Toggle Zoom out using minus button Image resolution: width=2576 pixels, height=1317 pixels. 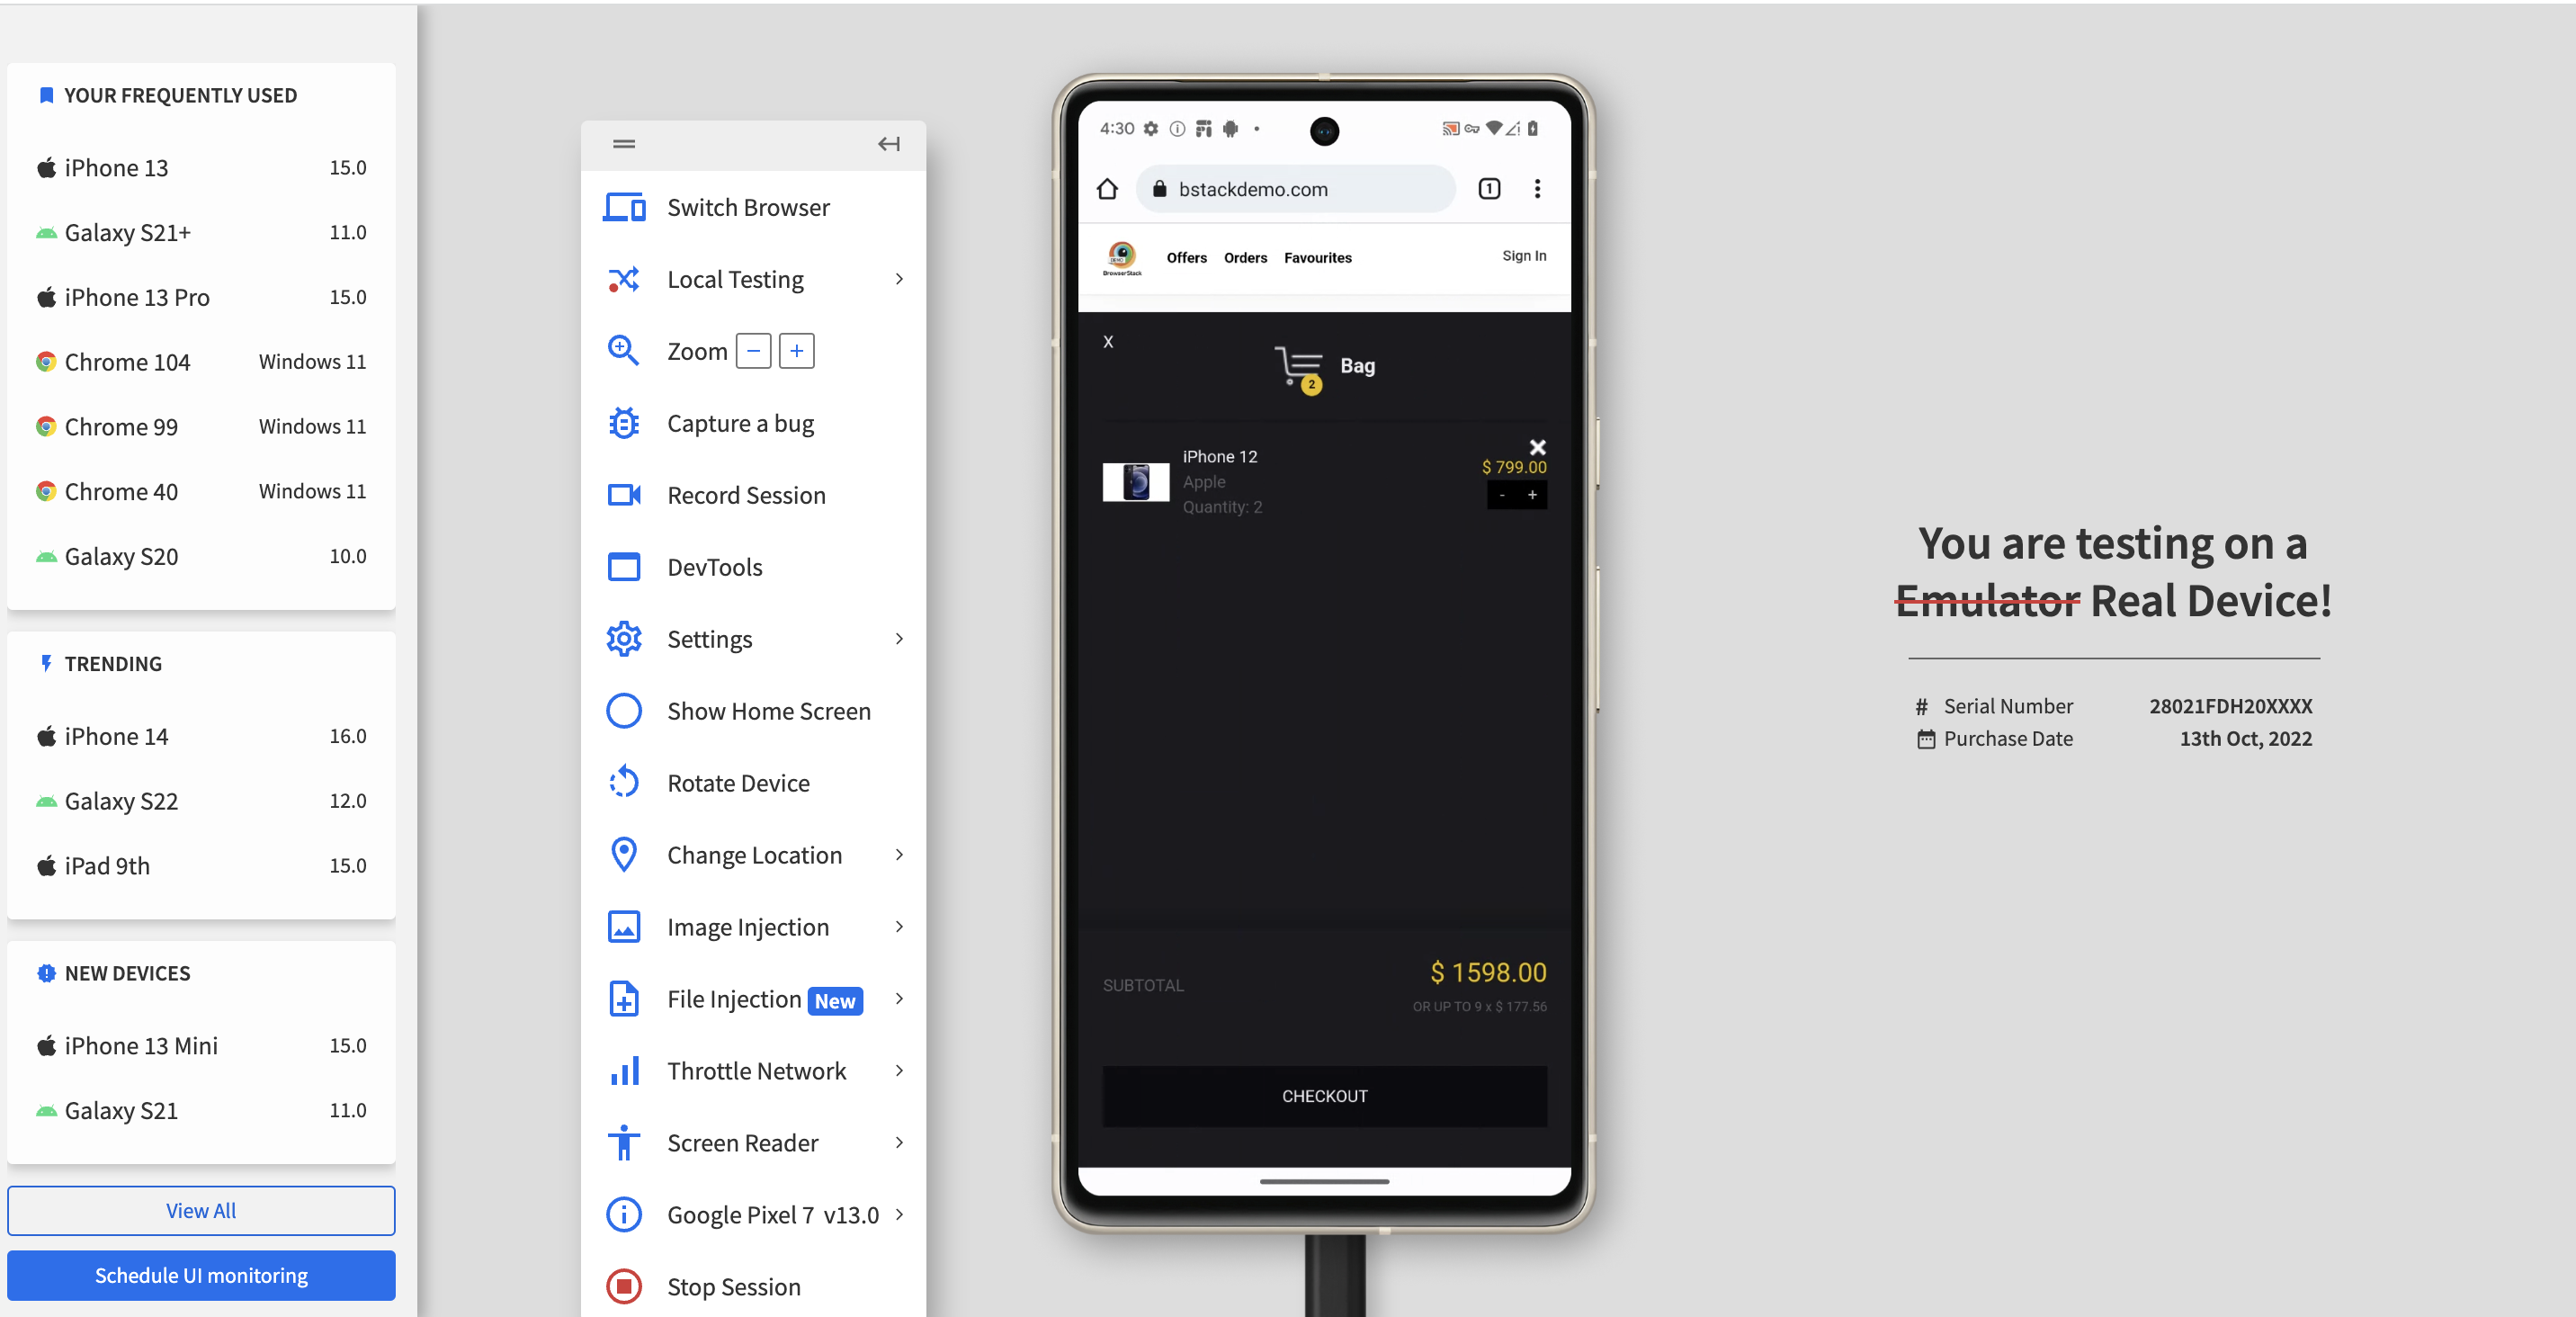(754, 349)
